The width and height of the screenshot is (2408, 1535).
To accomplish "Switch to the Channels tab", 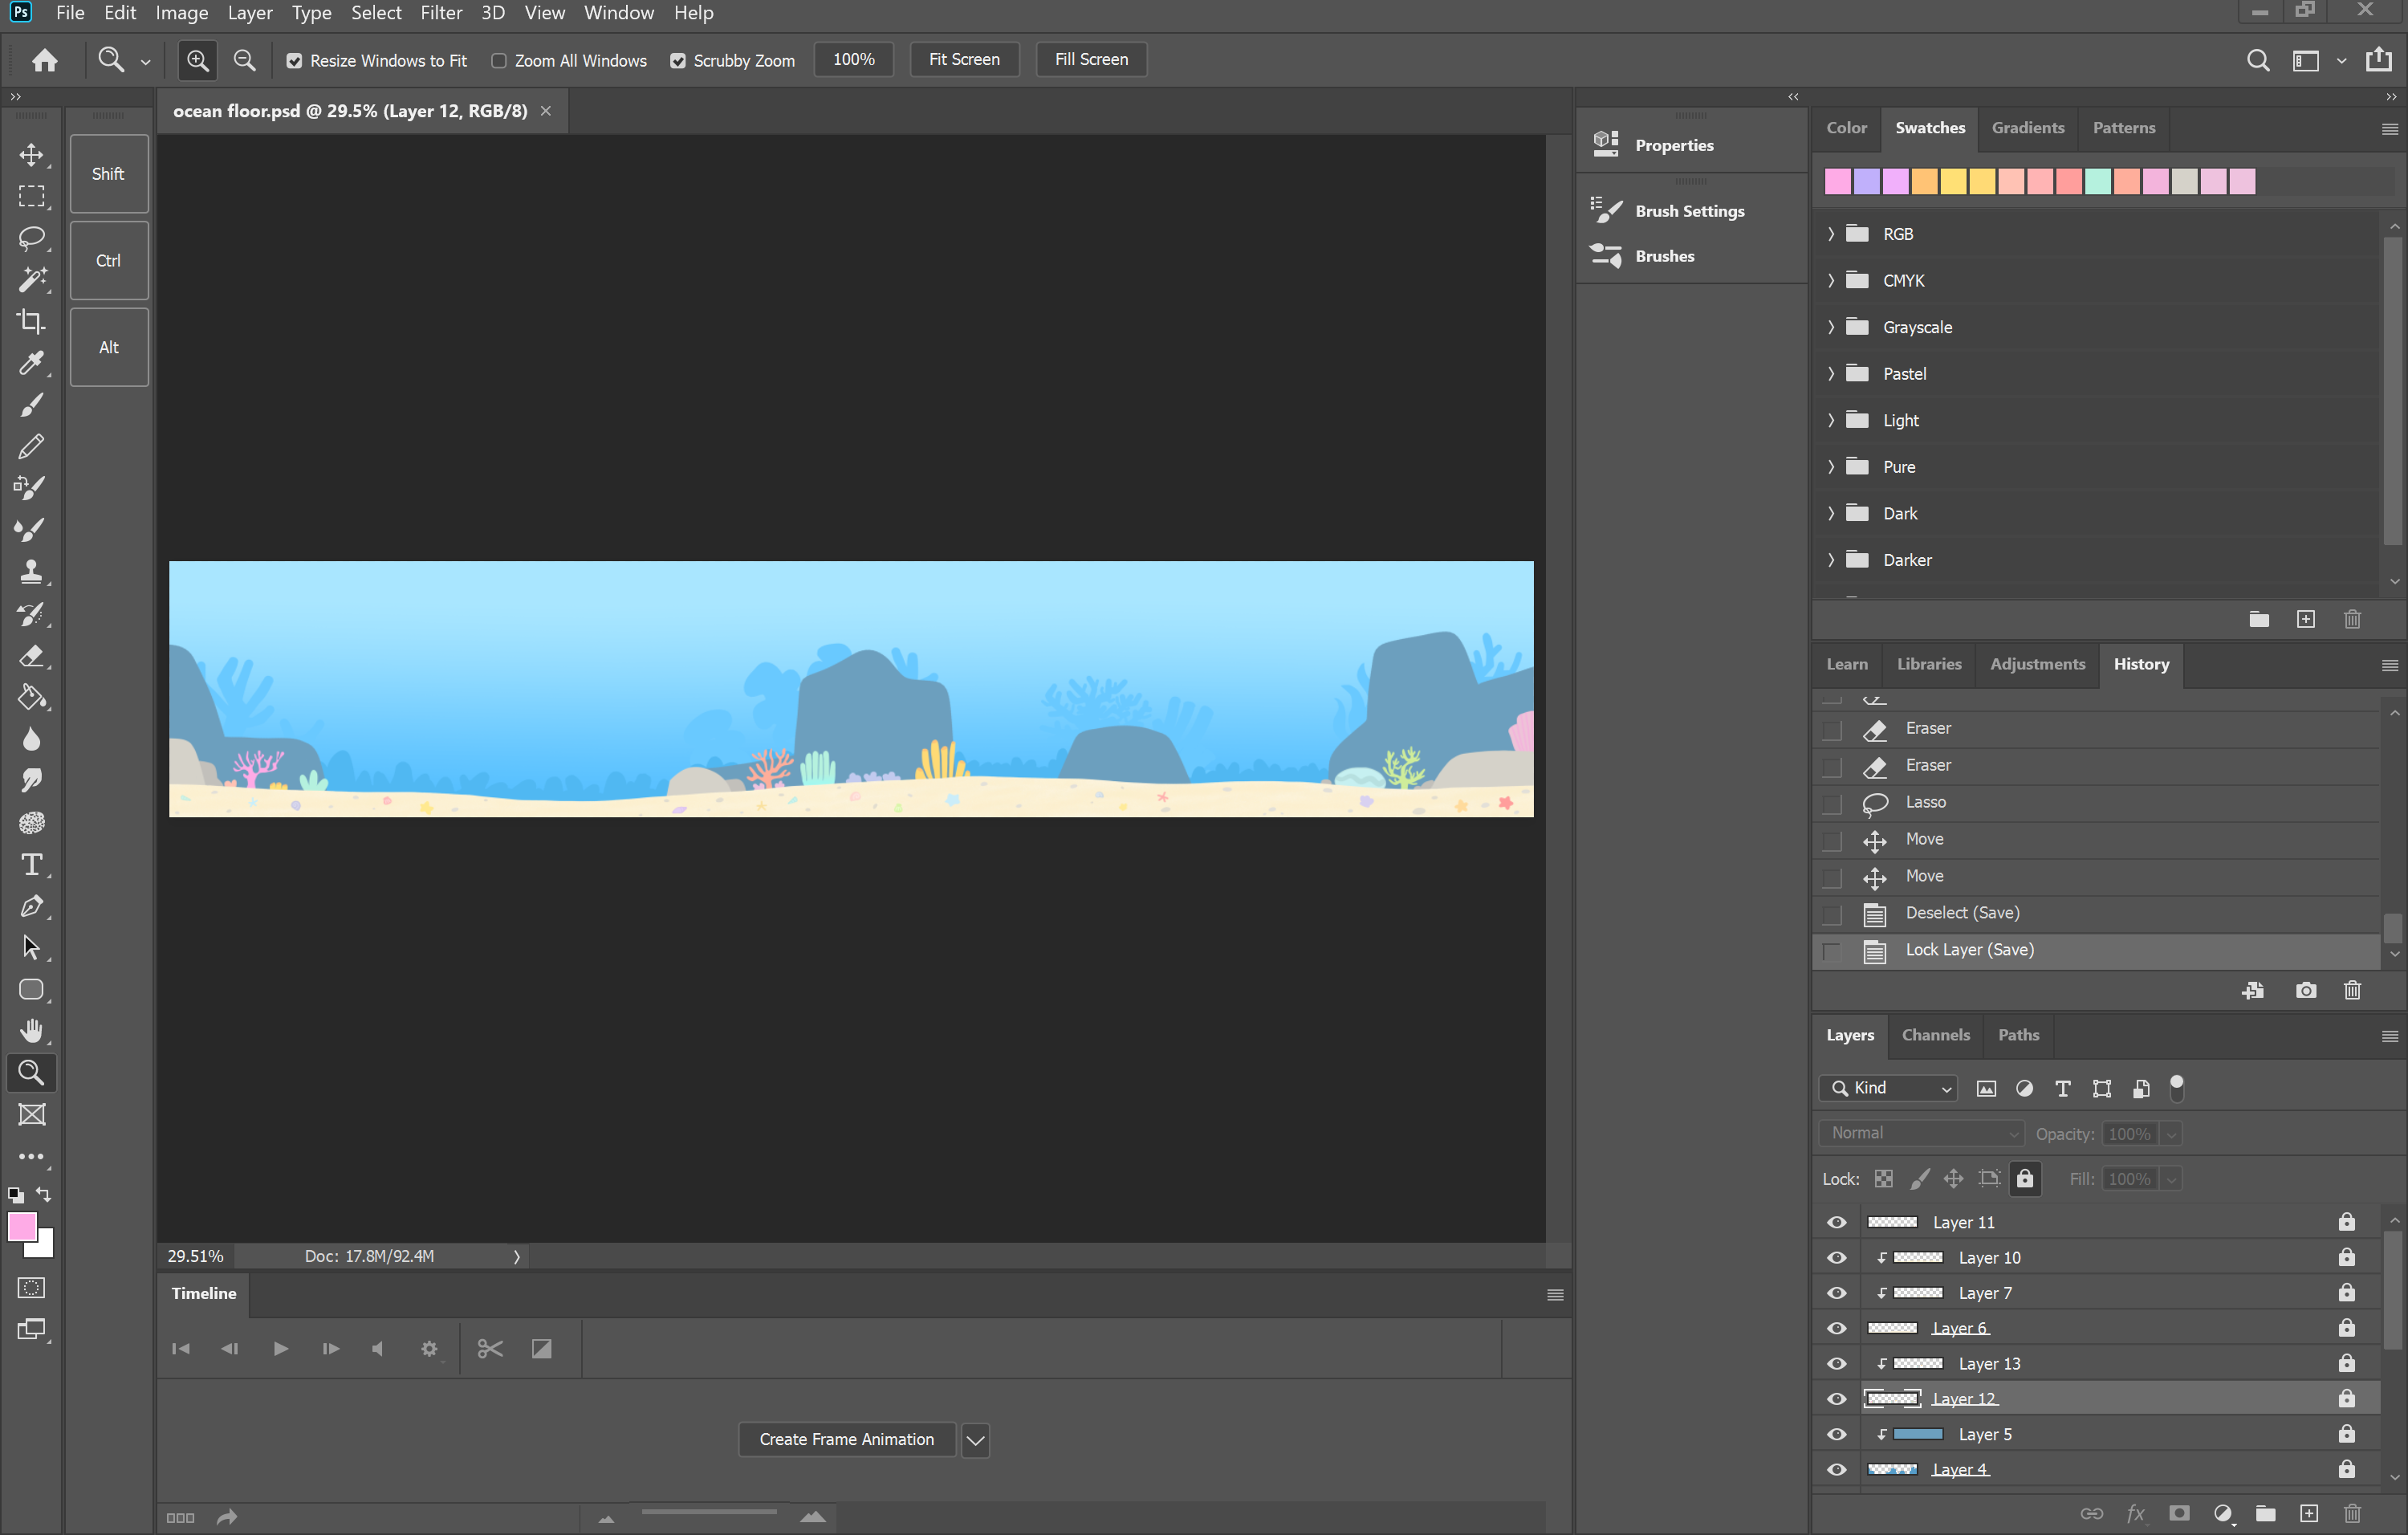I will (x=1935, y=1035).
